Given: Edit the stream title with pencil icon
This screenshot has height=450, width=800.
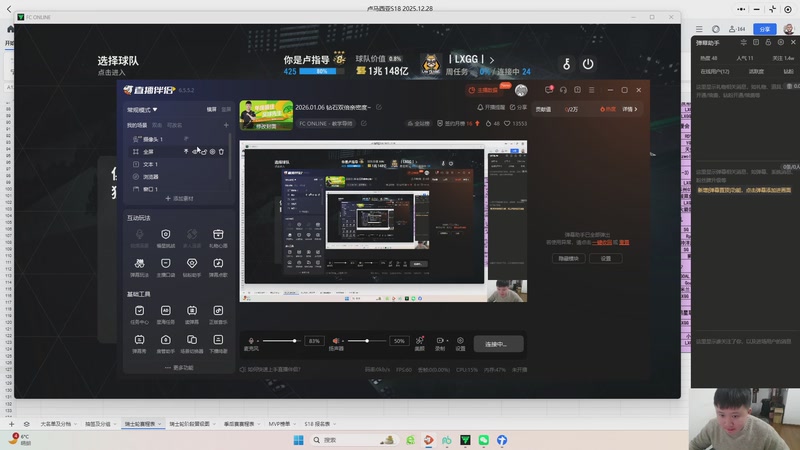Looking at the screenshot, I should 379,107.
